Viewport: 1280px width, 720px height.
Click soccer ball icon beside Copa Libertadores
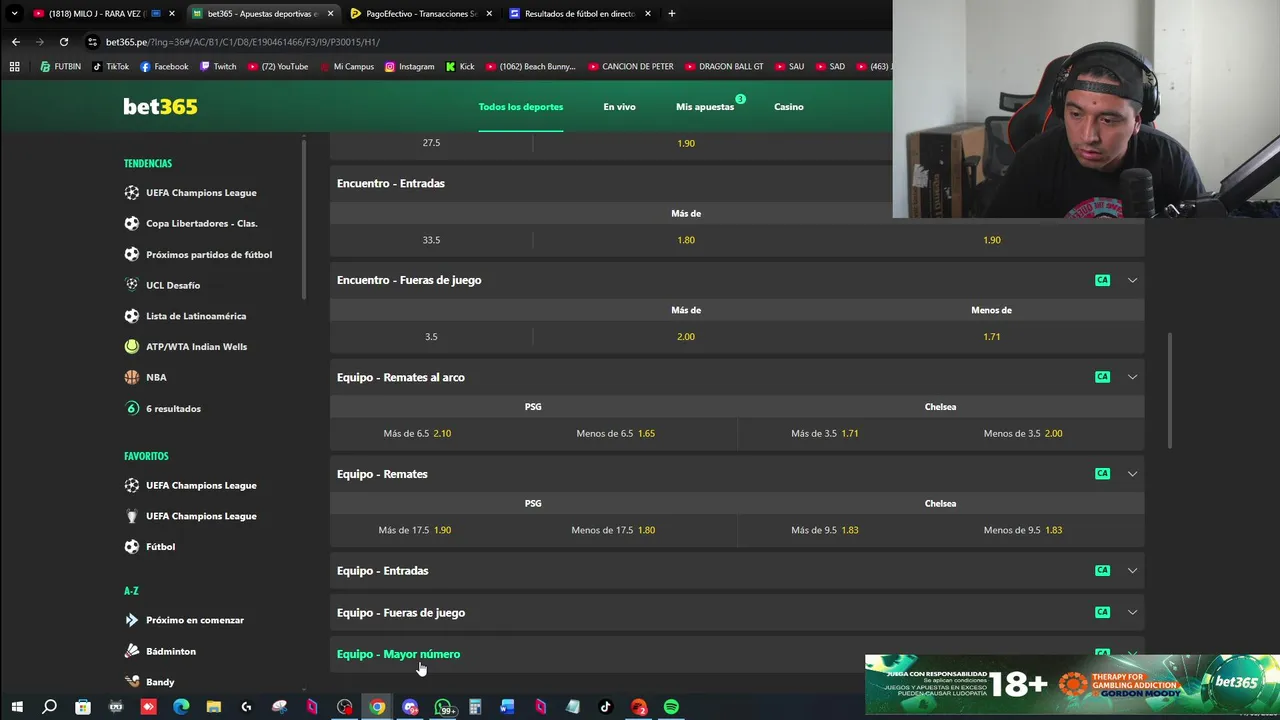pos(132,223)
